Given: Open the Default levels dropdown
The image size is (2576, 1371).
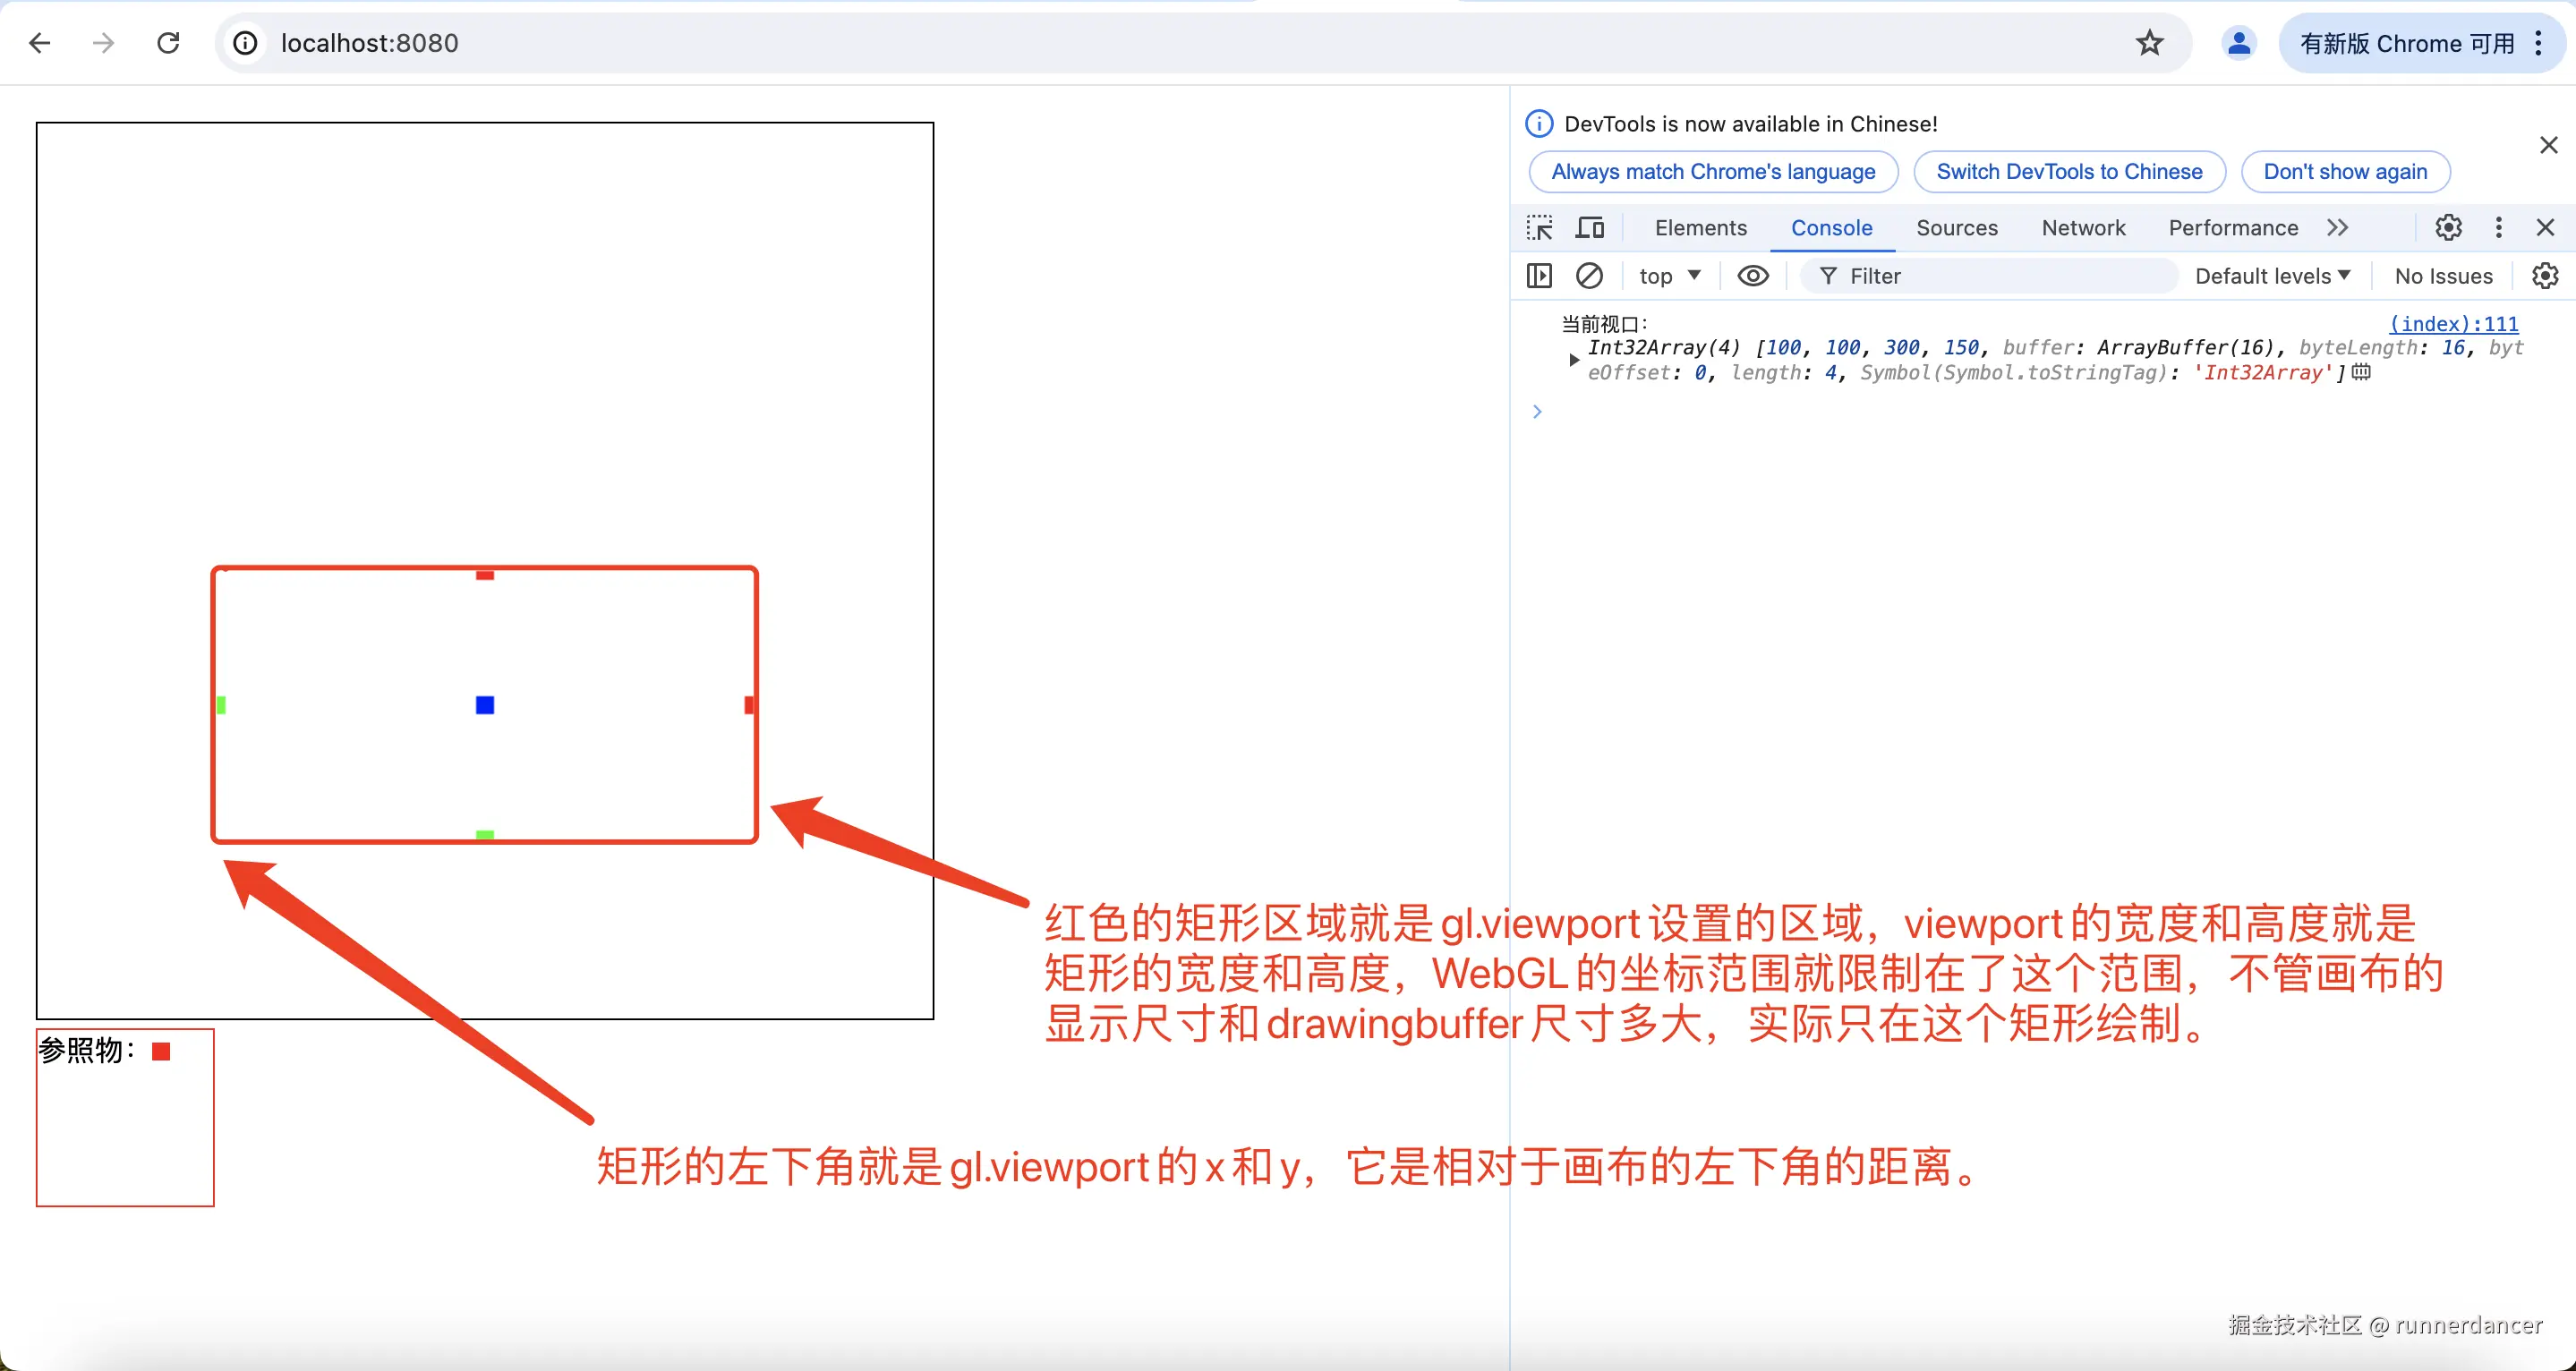Looking at the screenshot, I should click(x=2272, y=276).
